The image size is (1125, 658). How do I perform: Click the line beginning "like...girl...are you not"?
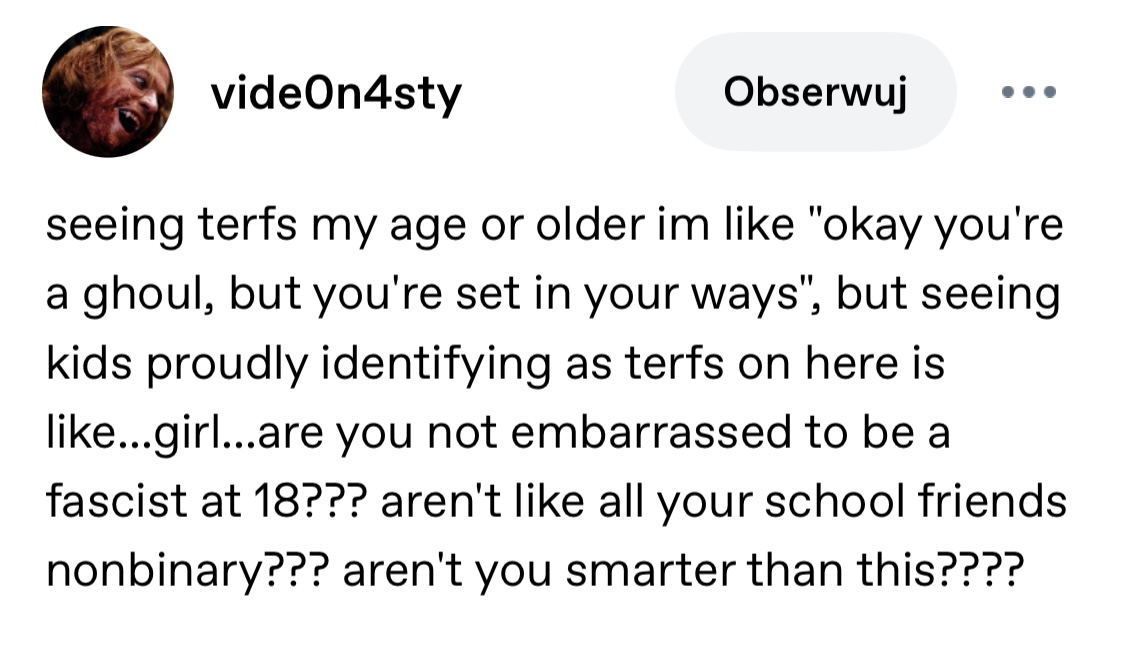498,433
